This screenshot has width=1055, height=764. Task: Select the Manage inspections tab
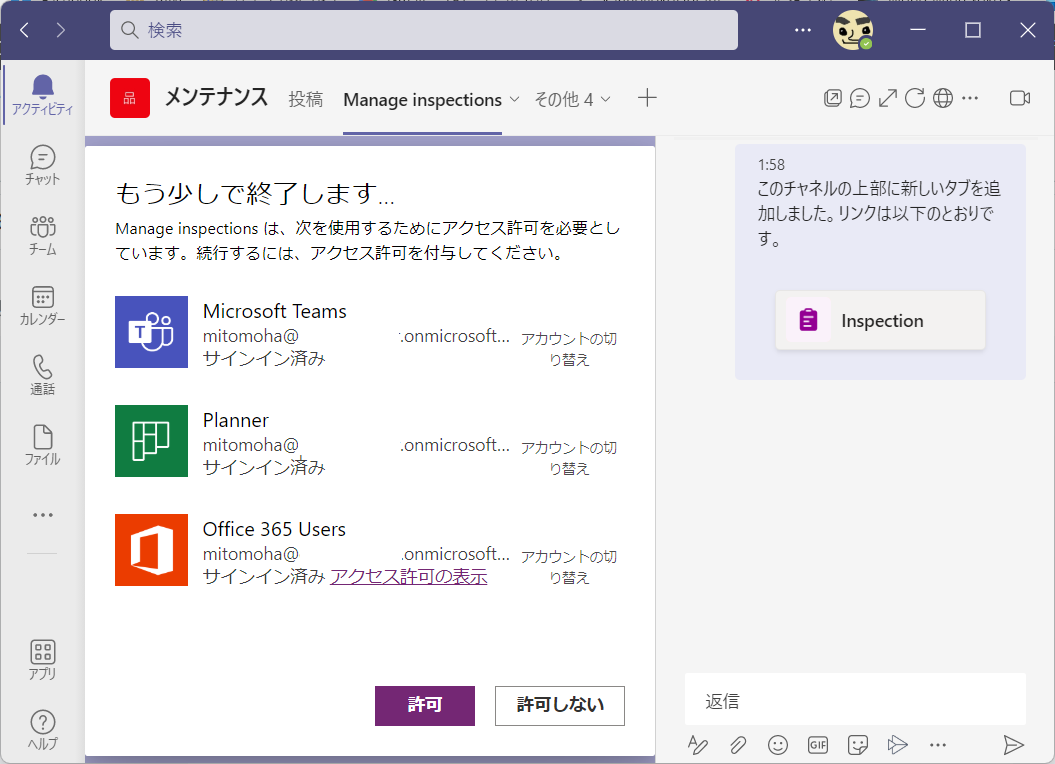pos(423,100)
